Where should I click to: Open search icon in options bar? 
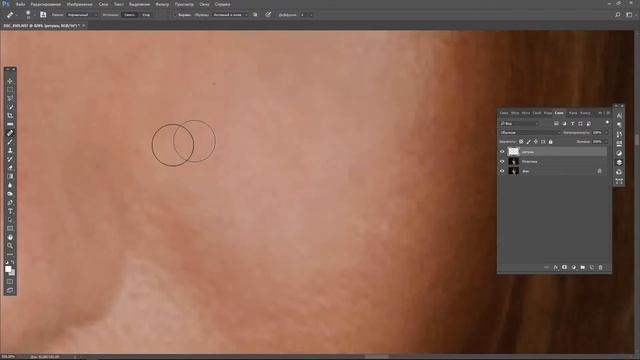pyautogui.click(x=618, y=15)
